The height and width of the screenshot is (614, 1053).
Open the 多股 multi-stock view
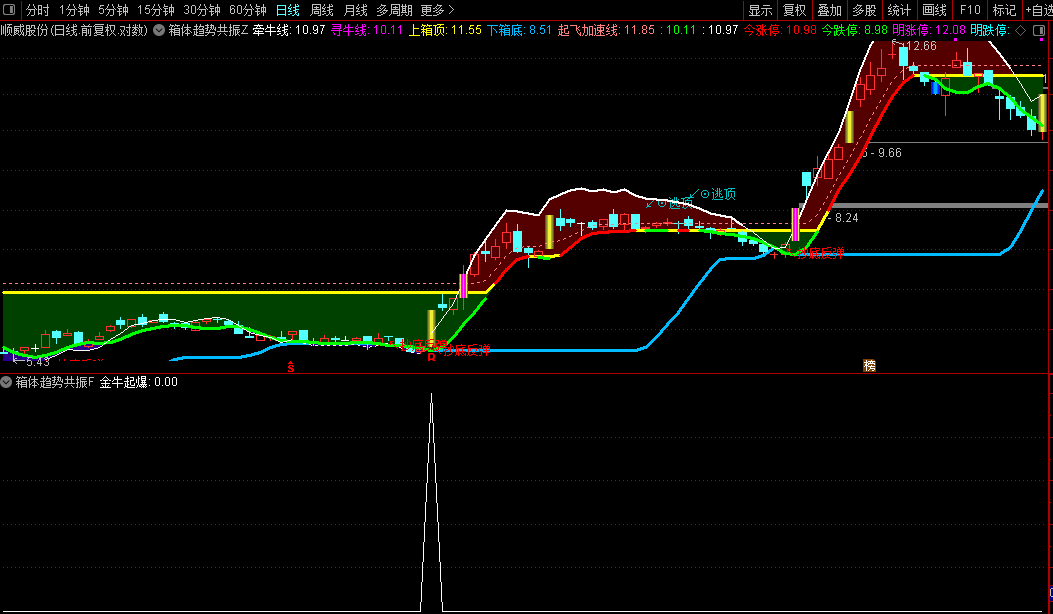click(864, 10)
